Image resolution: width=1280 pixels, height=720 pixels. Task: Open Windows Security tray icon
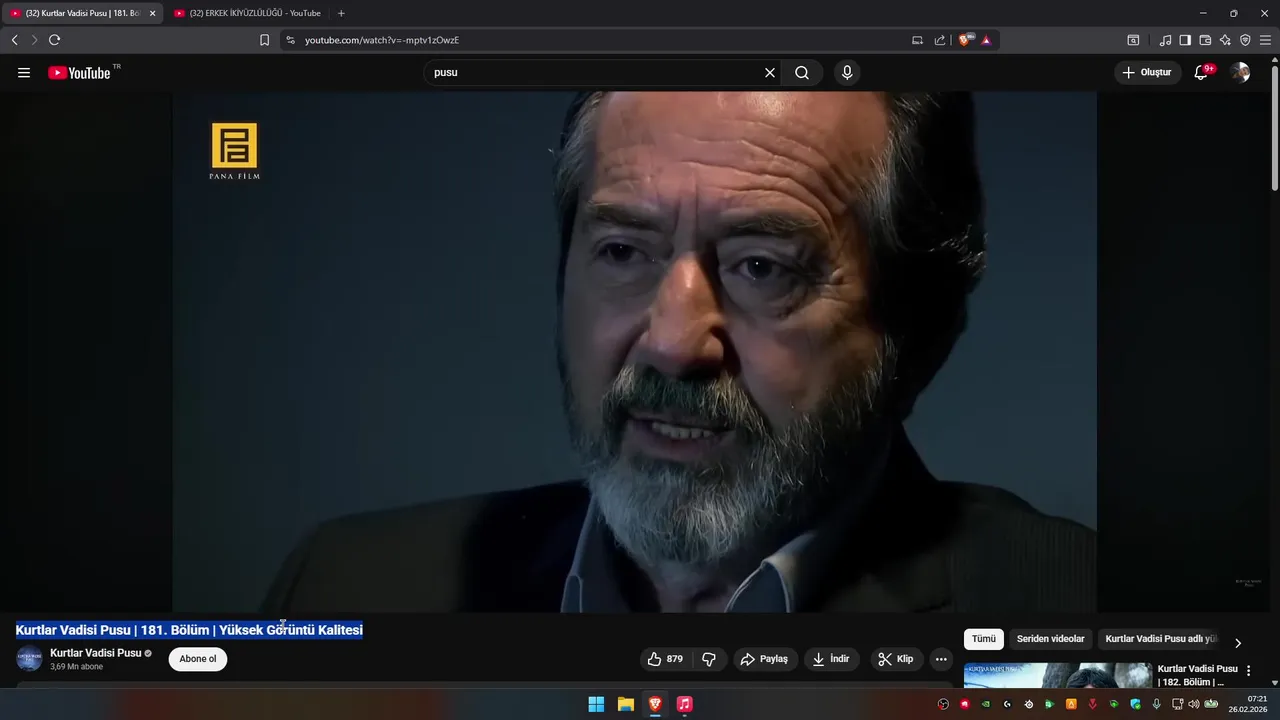1135,704
